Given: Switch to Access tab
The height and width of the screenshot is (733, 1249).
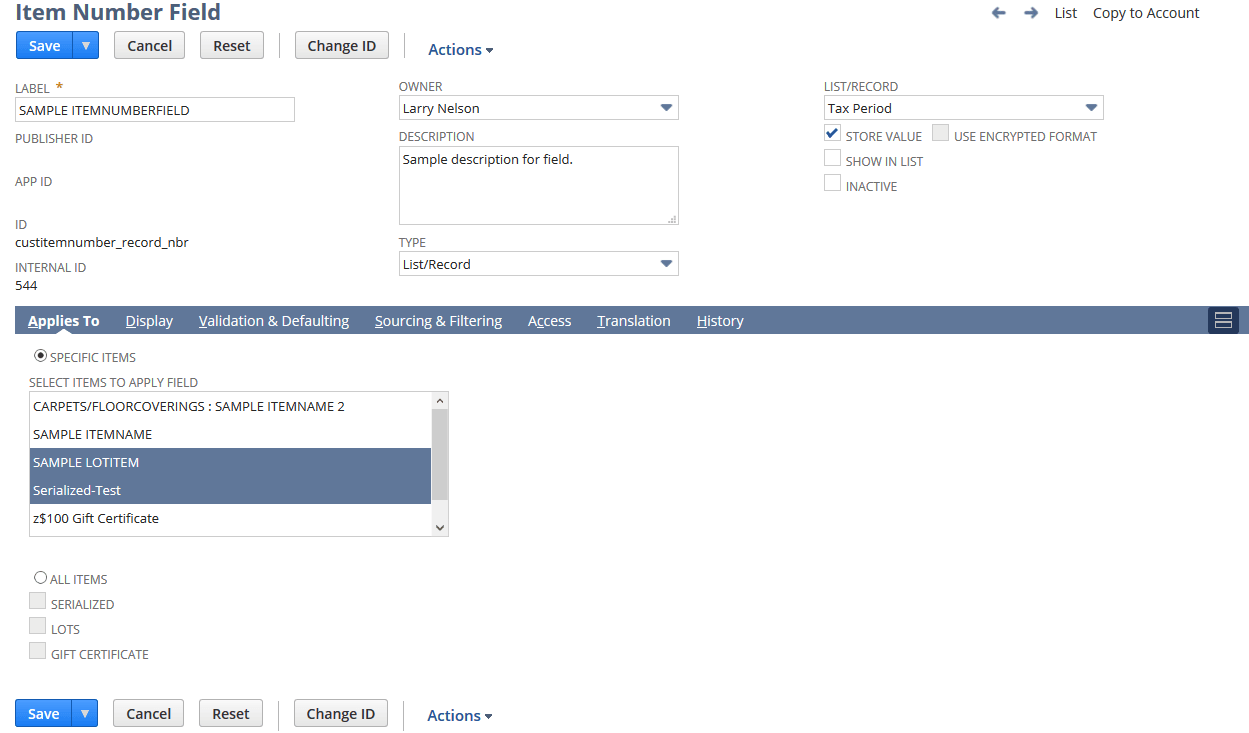Looking at the screenshot, I should click(549, 321).
